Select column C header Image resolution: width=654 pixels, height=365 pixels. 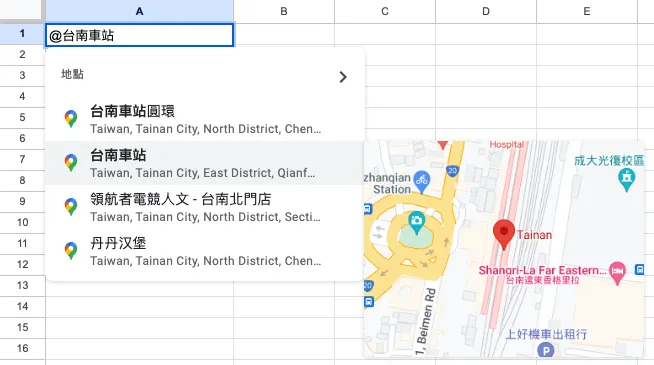click(x=385, y=11)
